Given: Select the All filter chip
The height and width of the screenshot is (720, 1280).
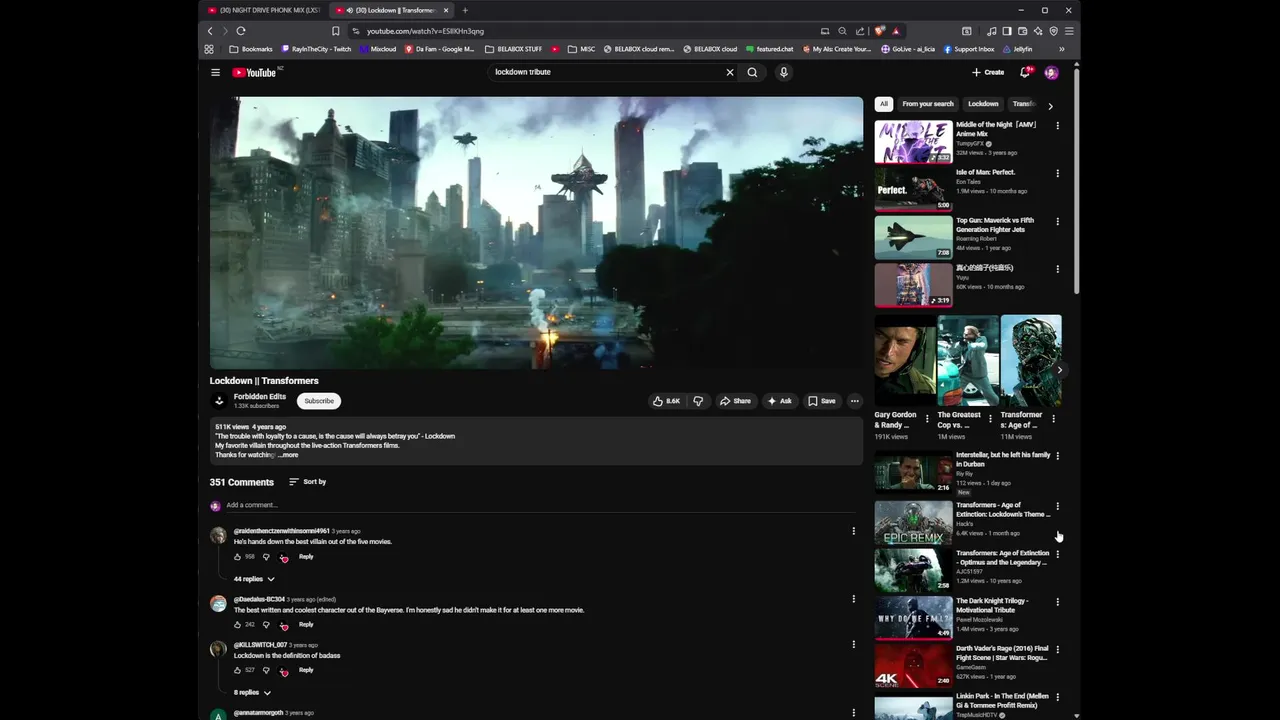Looking at the screenshot, I should (x=883, y=104).
